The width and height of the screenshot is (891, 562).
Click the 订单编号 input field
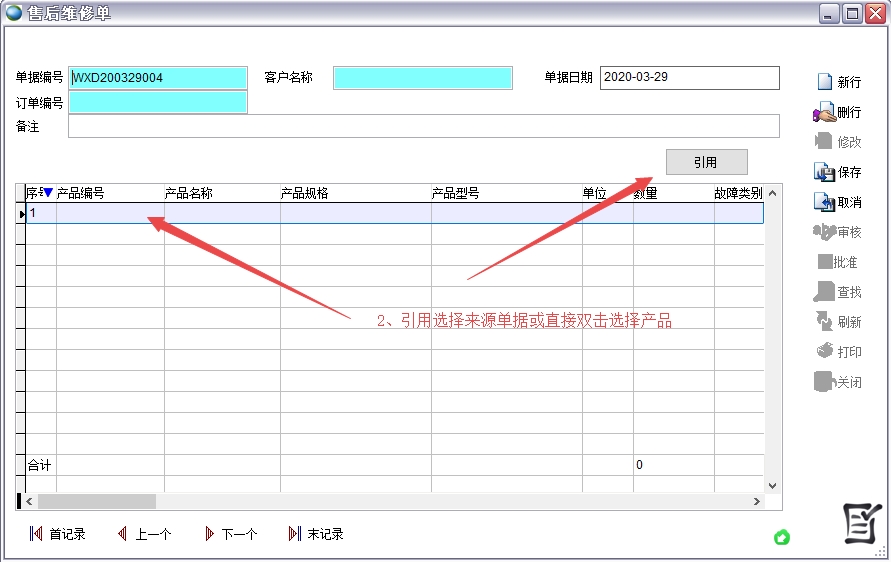[158, 102]
